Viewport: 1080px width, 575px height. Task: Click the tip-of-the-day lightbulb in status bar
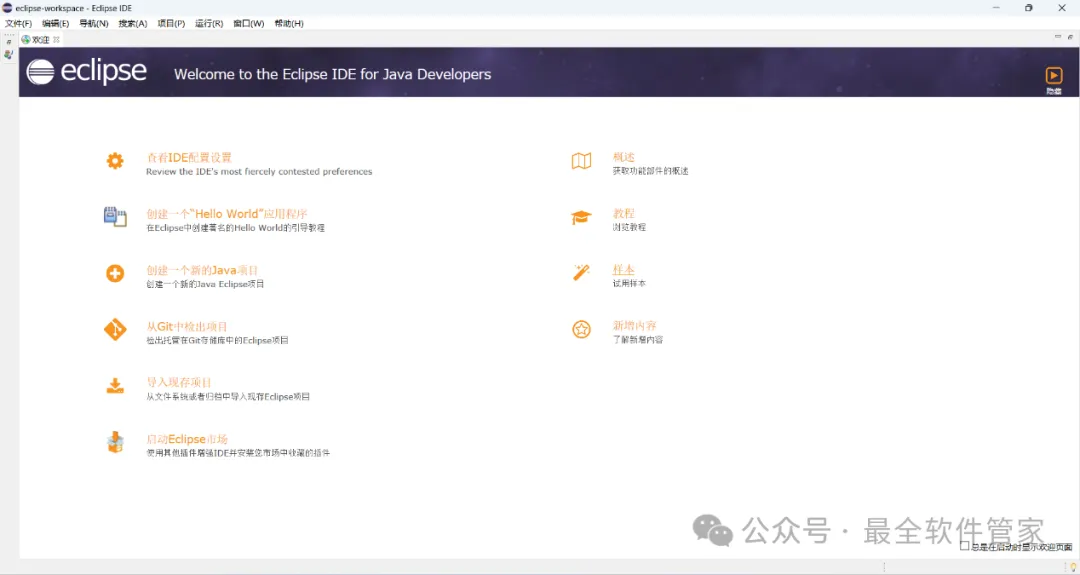[x=1073, y=567]
